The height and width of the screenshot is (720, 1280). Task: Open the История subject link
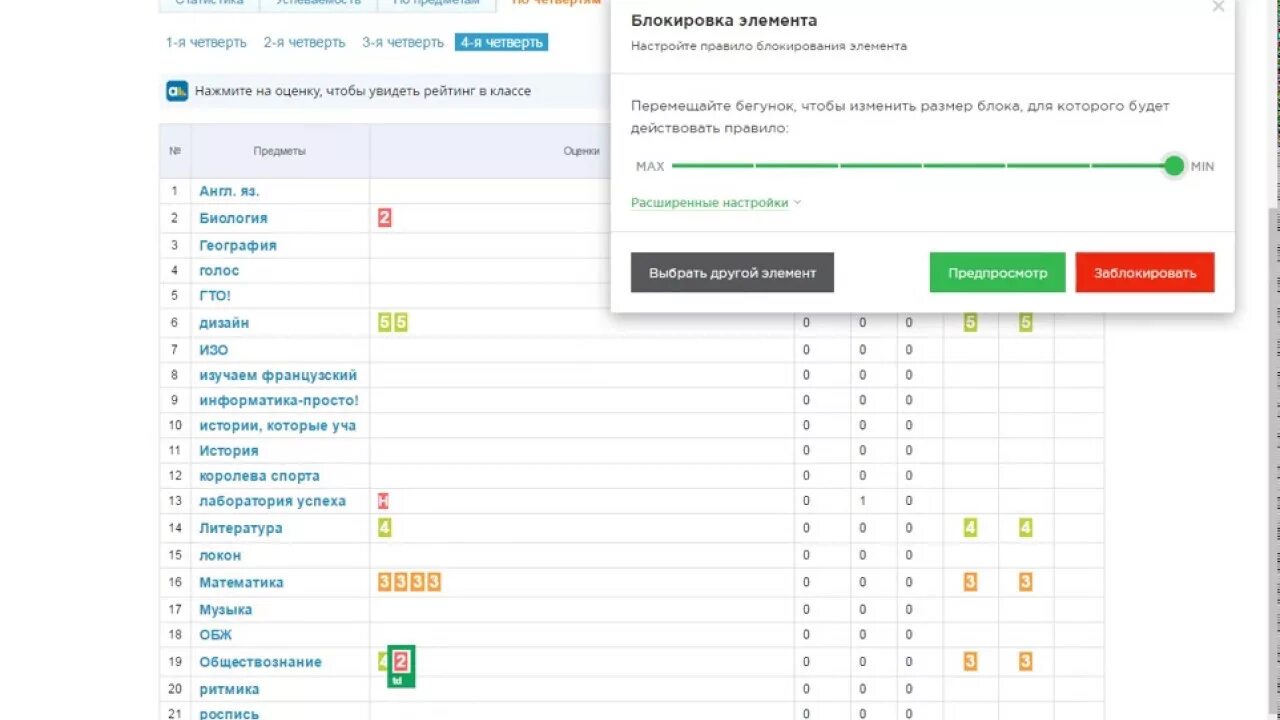click(x=228, y=451)
